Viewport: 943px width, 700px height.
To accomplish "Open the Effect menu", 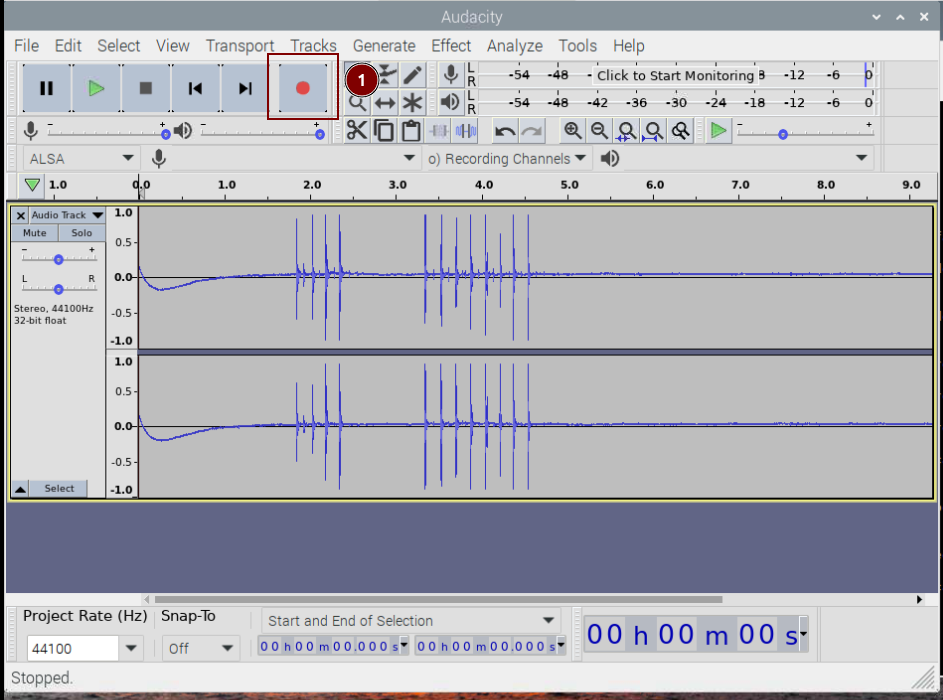I will coord(451,46).
